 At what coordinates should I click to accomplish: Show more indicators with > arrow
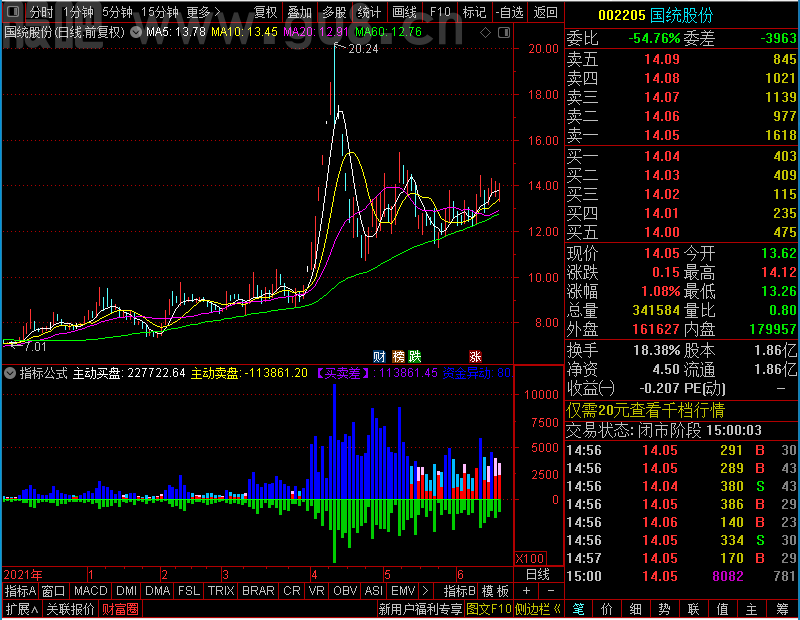pos(426,591)
